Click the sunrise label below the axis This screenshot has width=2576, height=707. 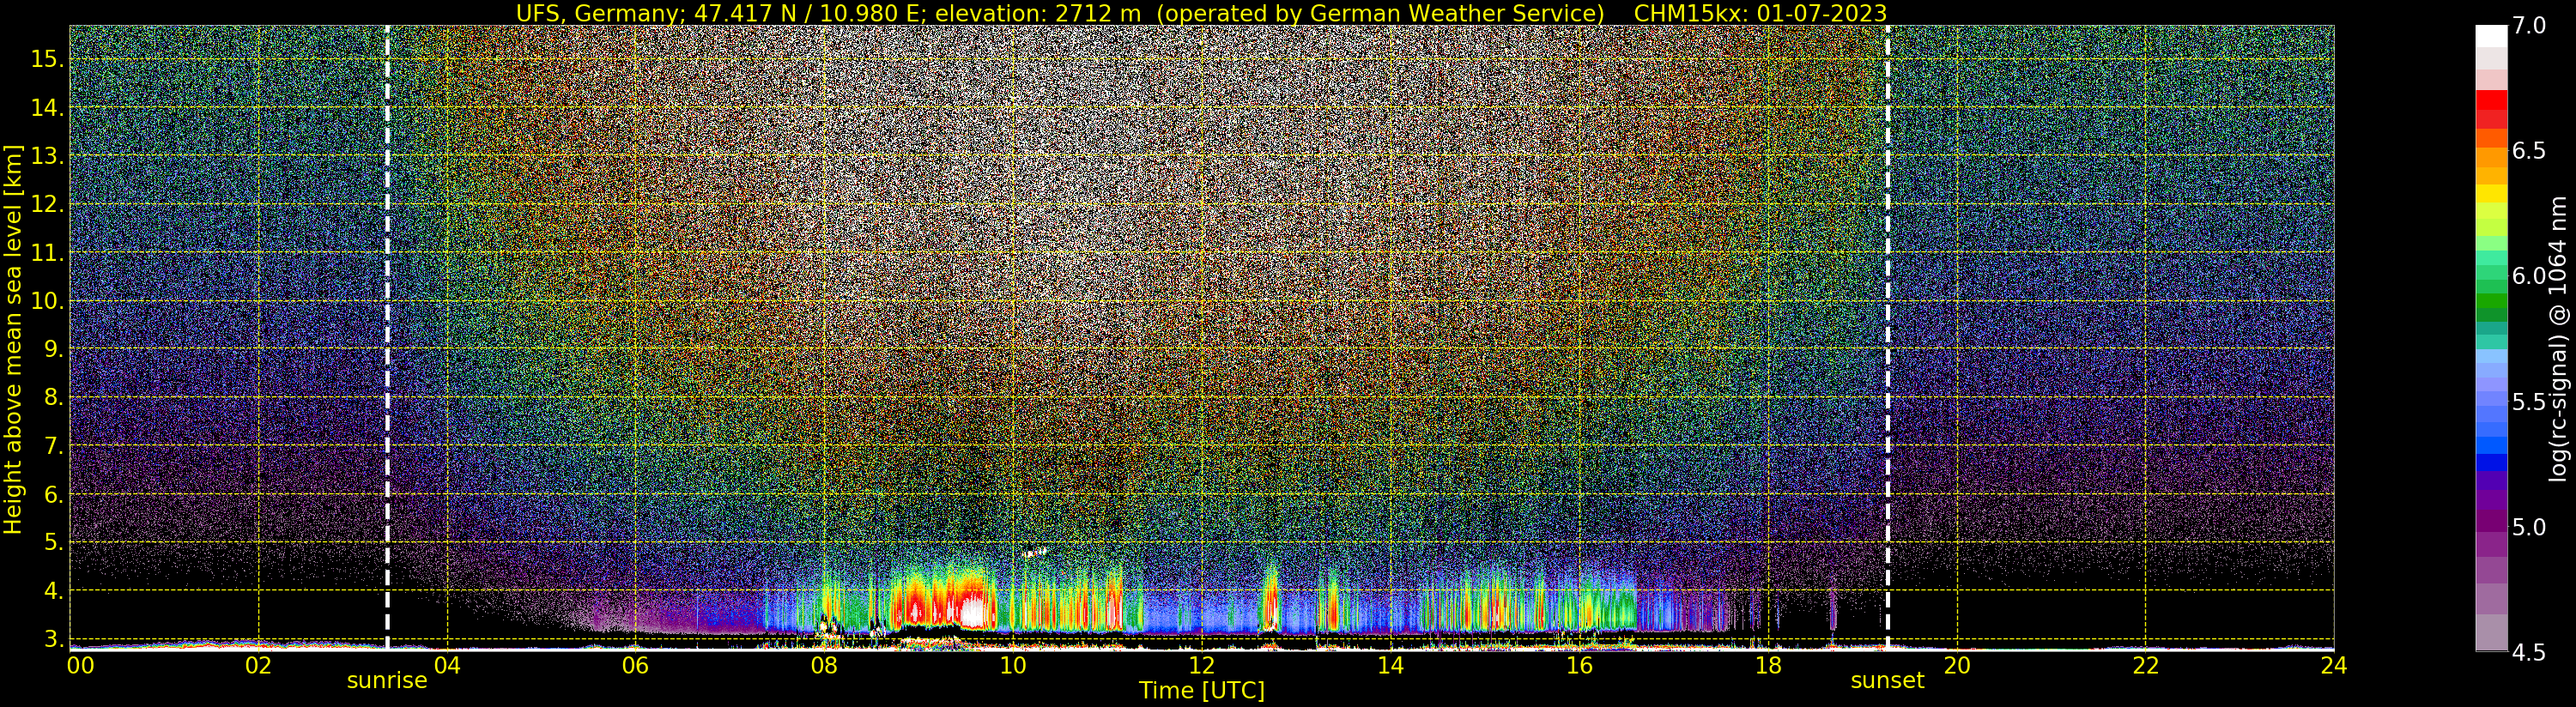(x=387, y=681)
